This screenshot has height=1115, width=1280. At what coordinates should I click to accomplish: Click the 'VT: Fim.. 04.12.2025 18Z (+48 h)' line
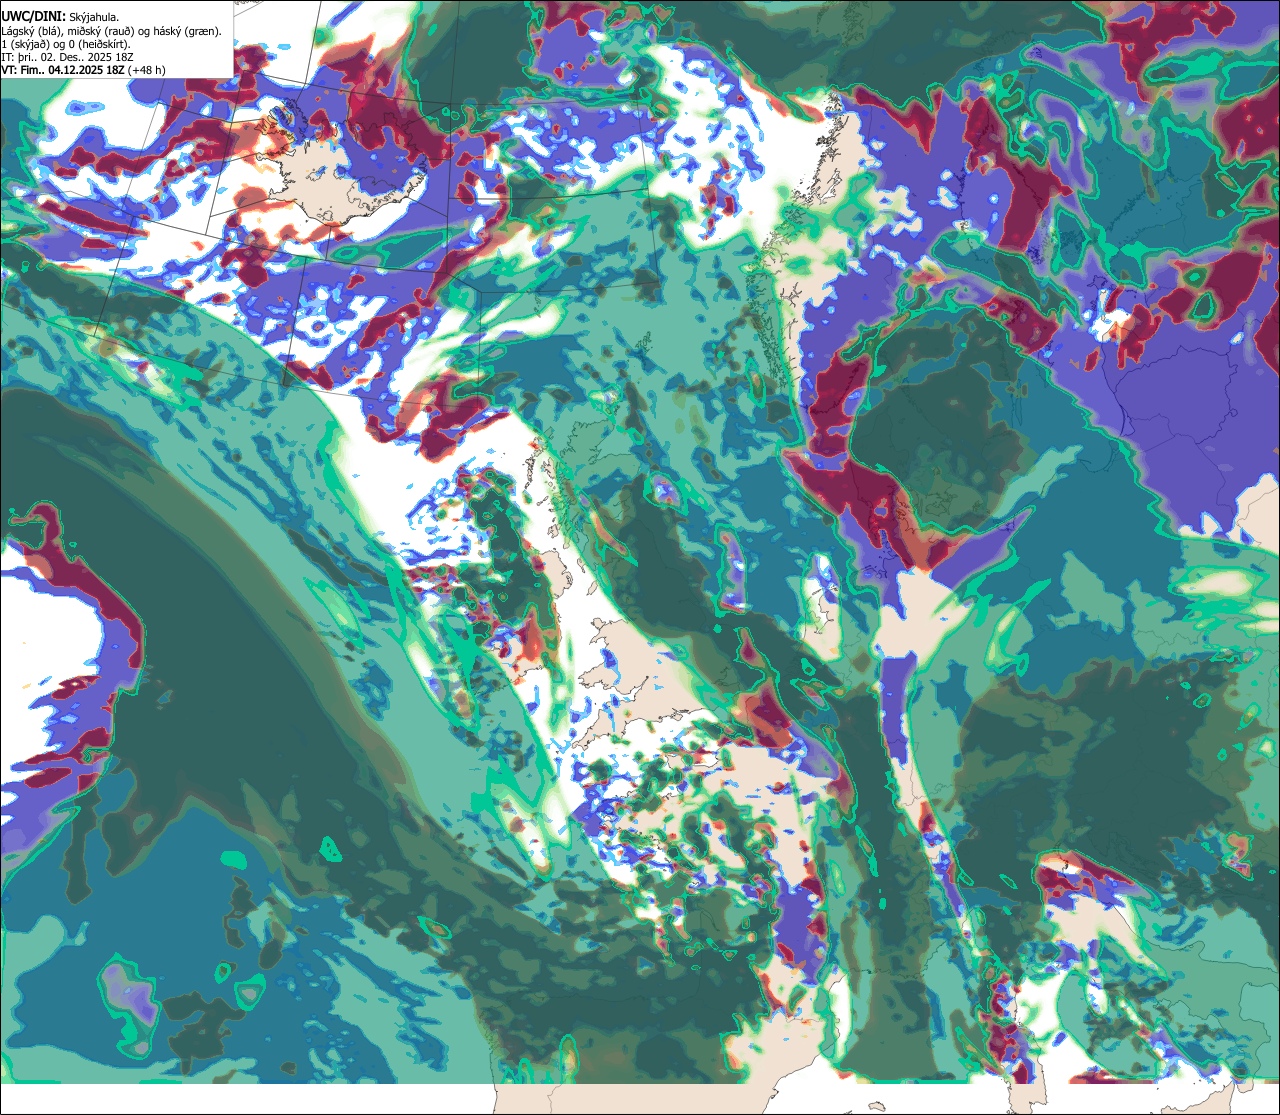pos(83,70)
